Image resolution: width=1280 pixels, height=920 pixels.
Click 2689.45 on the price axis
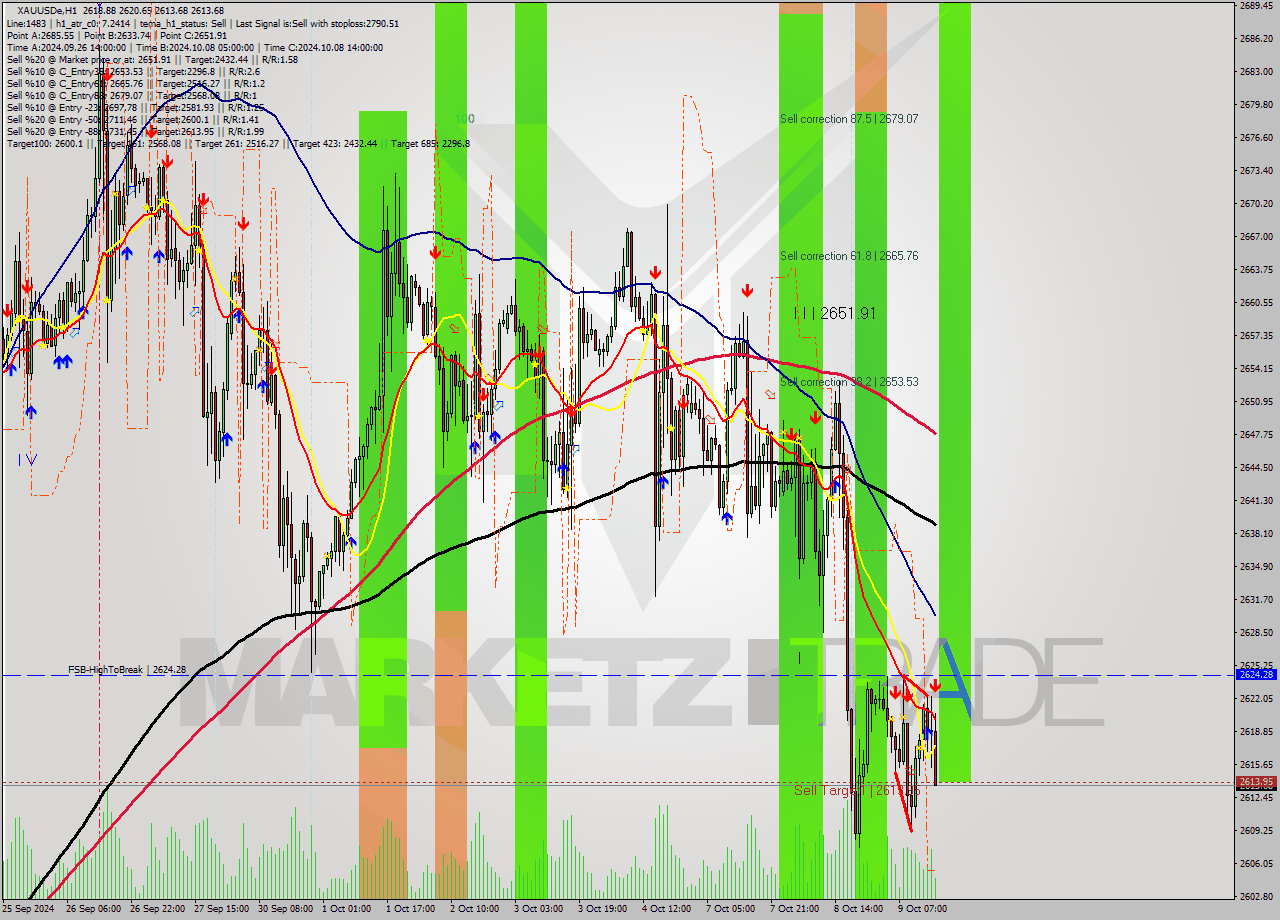(1255, 5)
